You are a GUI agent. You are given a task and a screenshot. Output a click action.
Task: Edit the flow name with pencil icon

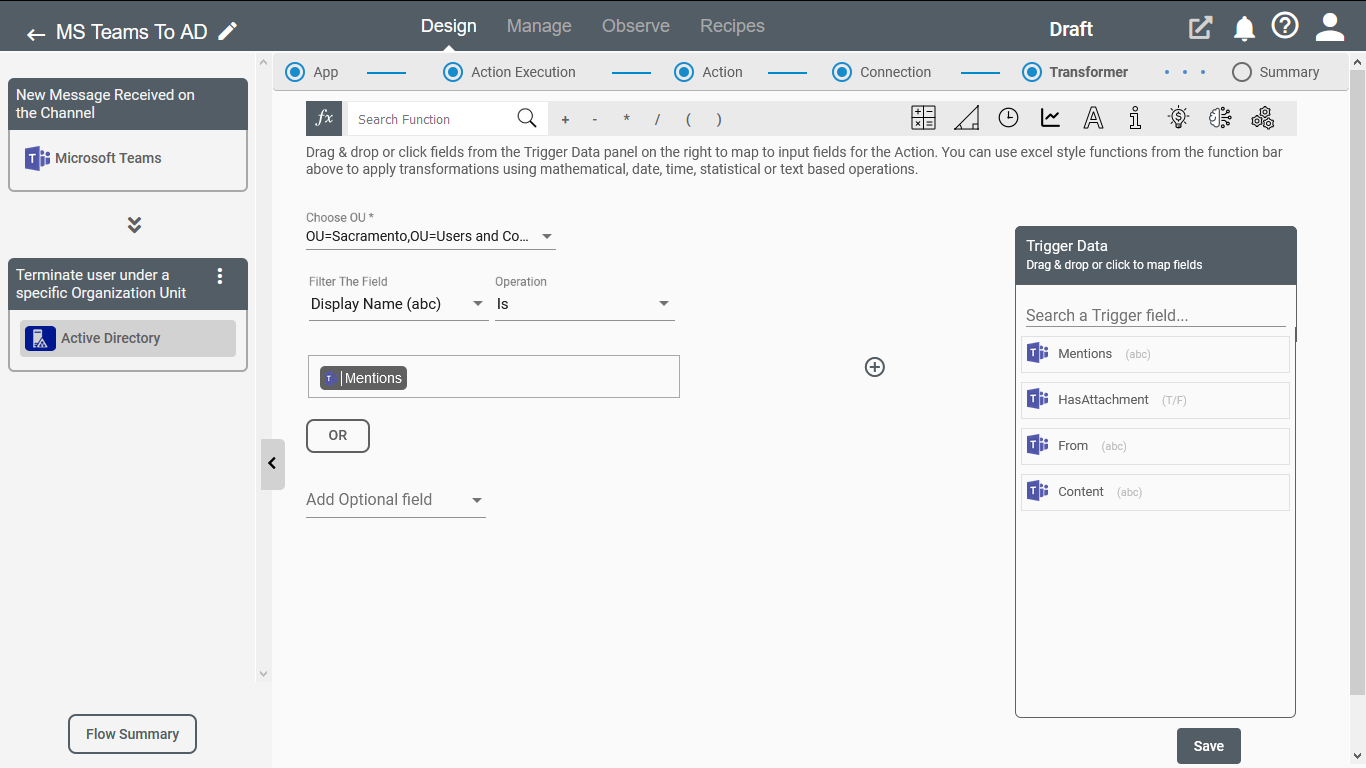click(228, 31)
